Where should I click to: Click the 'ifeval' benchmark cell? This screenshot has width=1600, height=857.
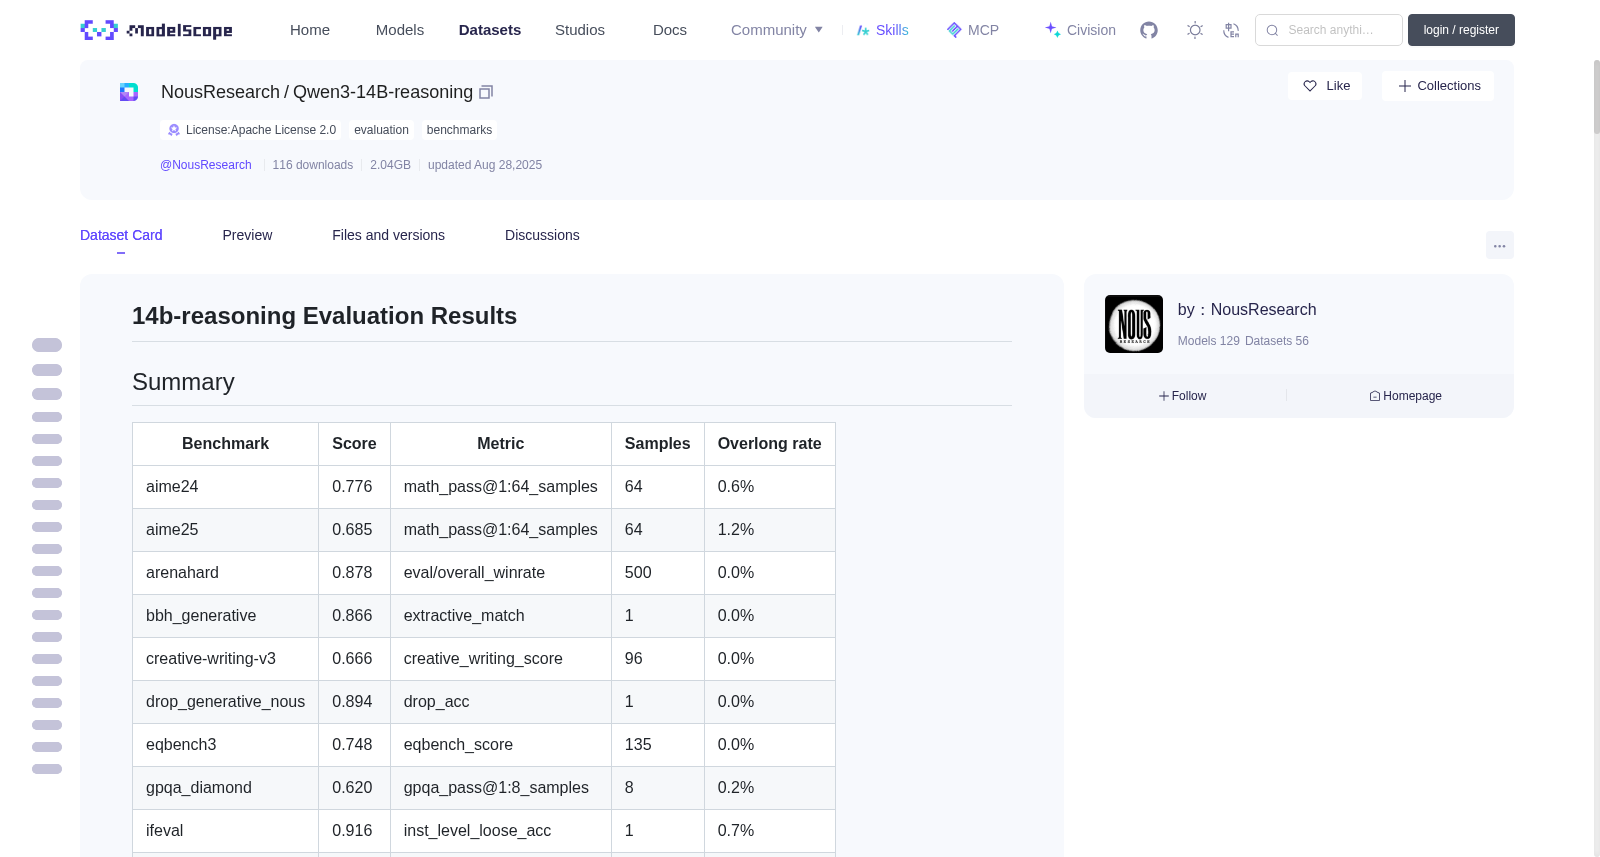225,831
